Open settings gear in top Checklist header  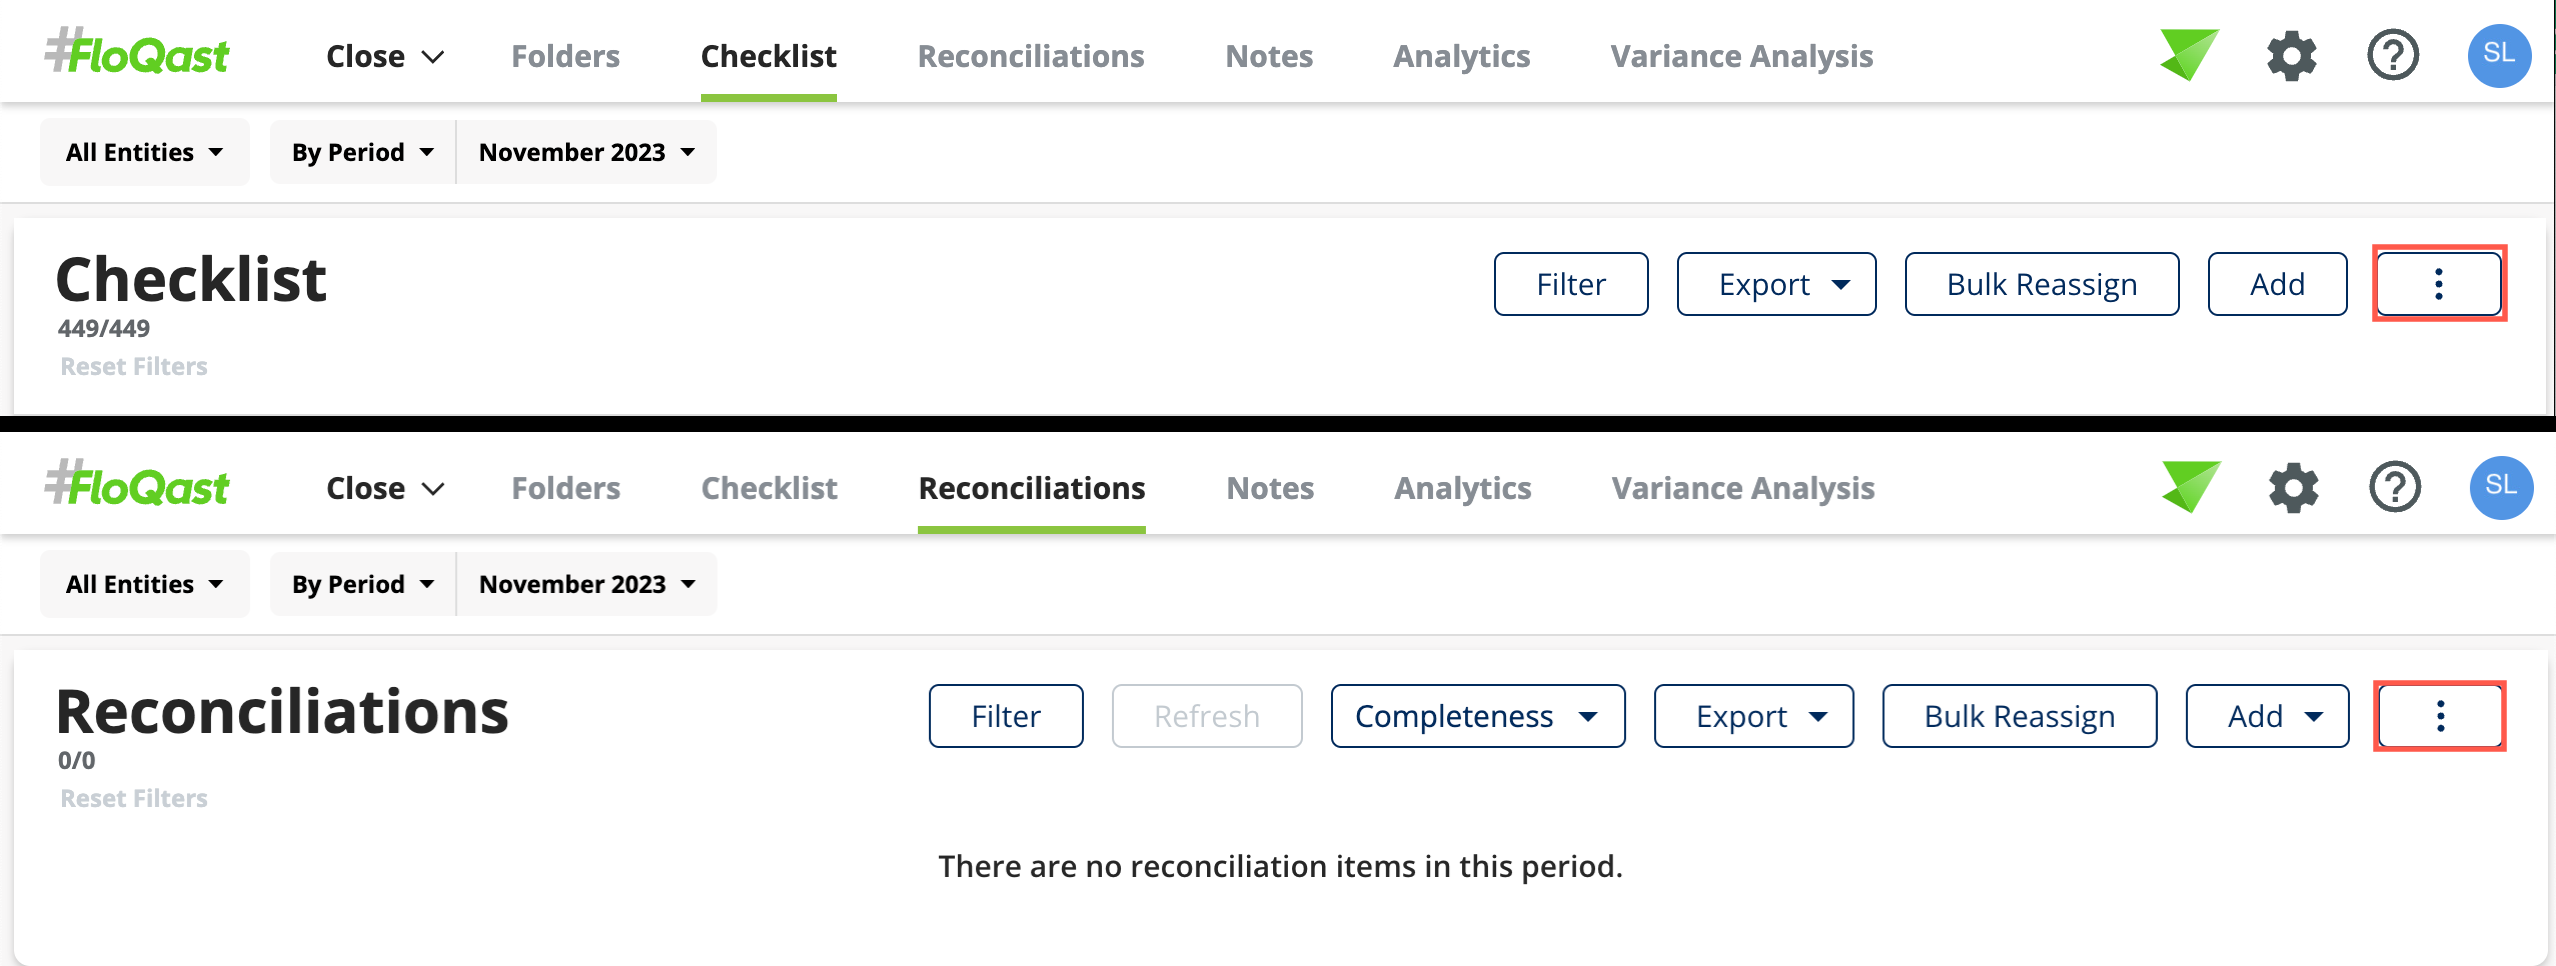pyautogui.click(x=2291, y=56)
